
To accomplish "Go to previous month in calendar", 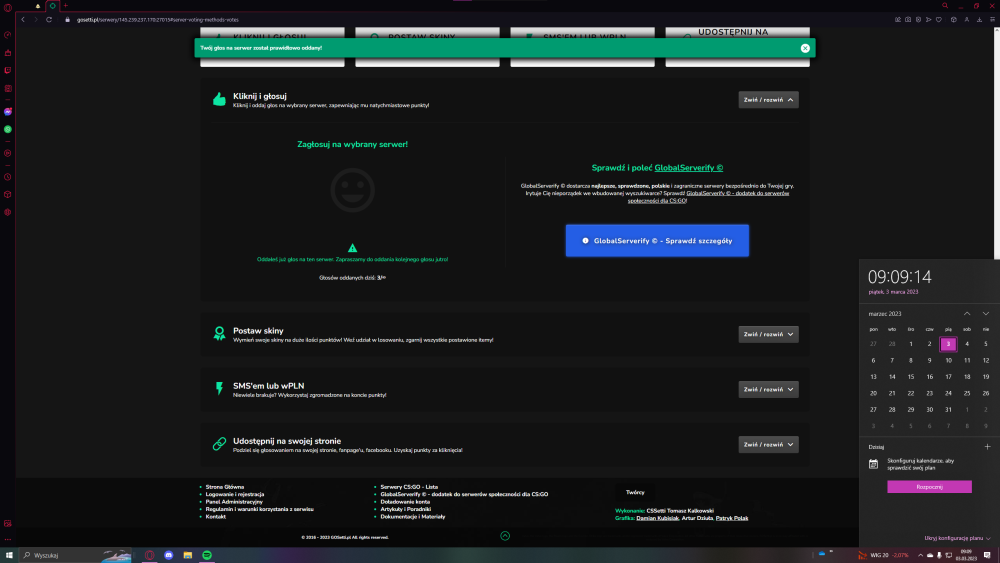I will pyautogui.click(x=967, y=314).
